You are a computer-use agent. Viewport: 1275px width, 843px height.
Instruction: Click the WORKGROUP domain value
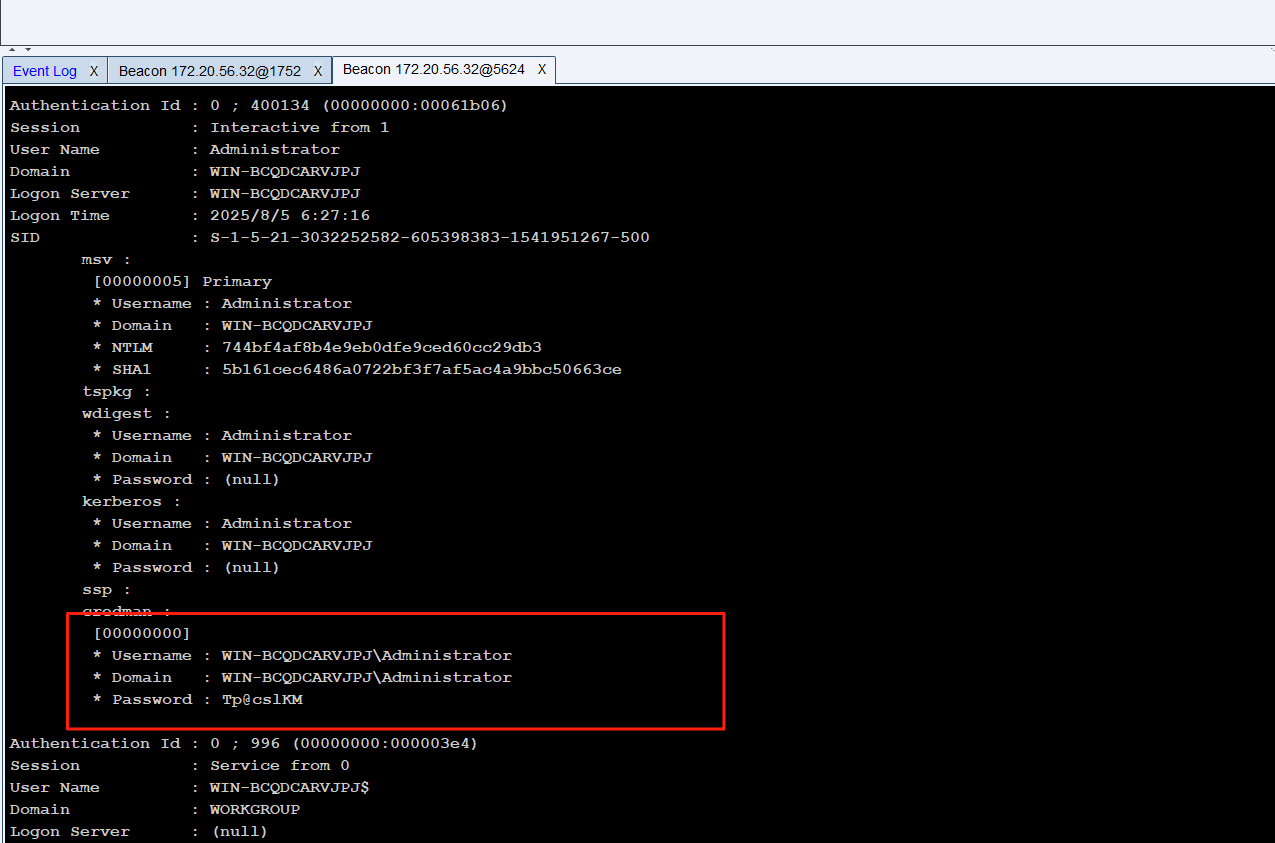tap(255, 809)
